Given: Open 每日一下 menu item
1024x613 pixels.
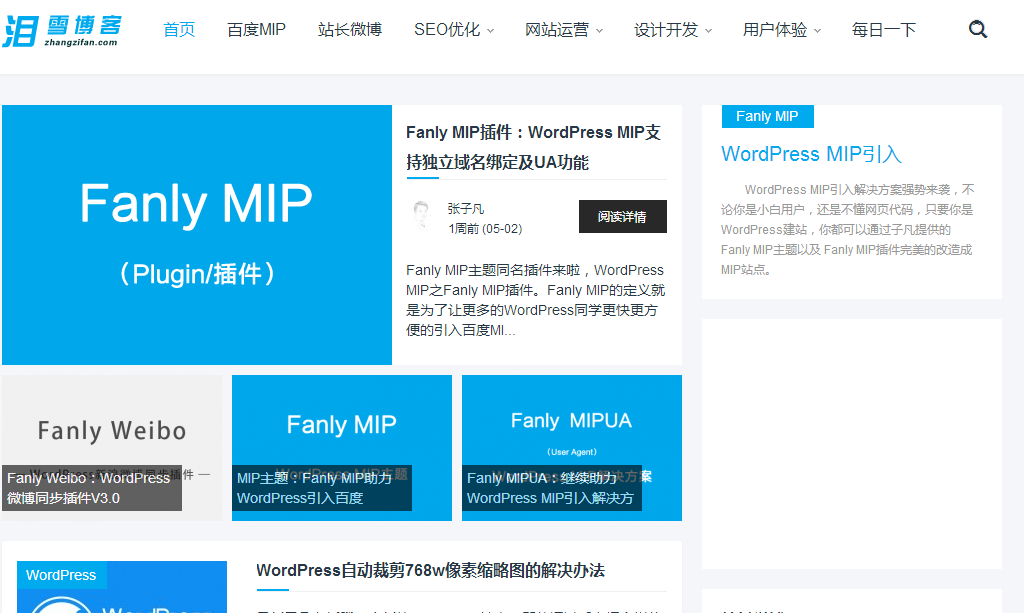Looking at the screenshot, I should [x=884, y=30].
